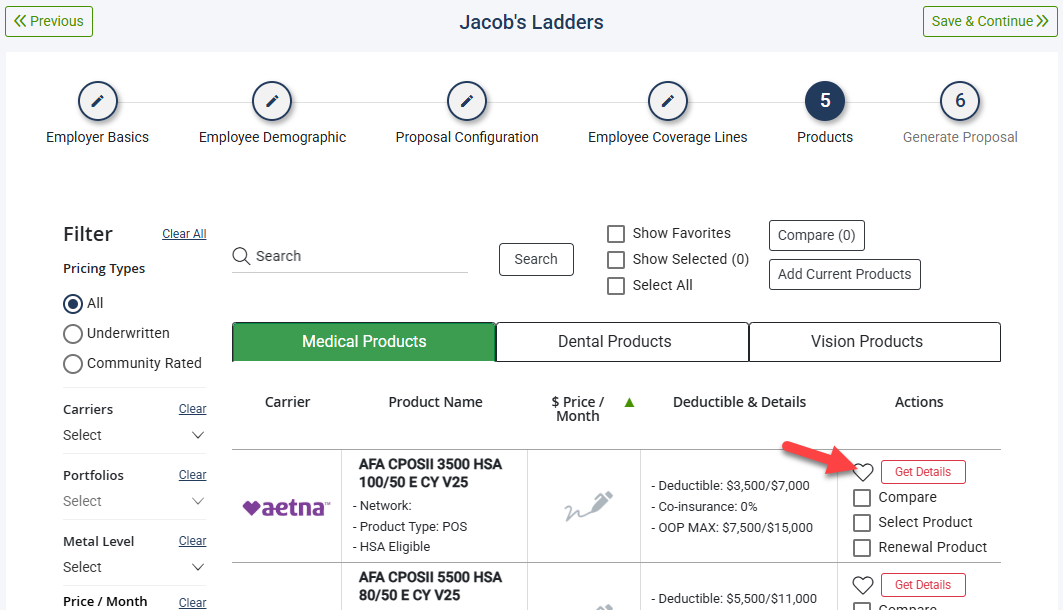
Task: Open Proposal Configuration step pencil icon
Action: pos(466,101)
